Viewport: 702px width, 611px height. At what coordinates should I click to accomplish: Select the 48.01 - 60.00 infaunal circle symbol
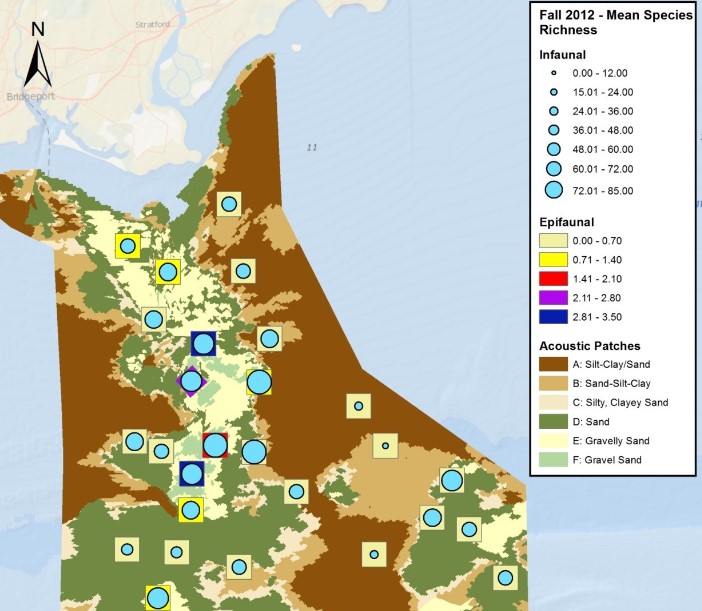[x=554, y=149]
